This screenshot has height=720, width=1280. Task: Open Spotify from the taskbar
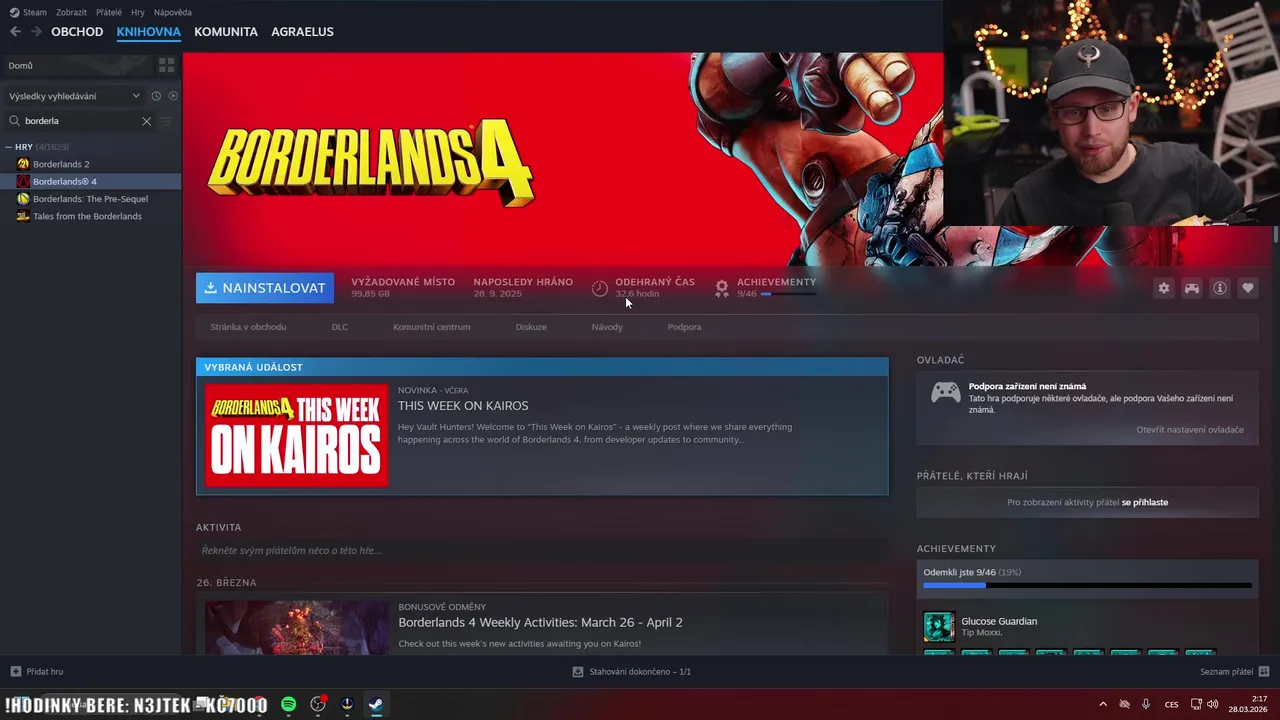click(288, 704)
